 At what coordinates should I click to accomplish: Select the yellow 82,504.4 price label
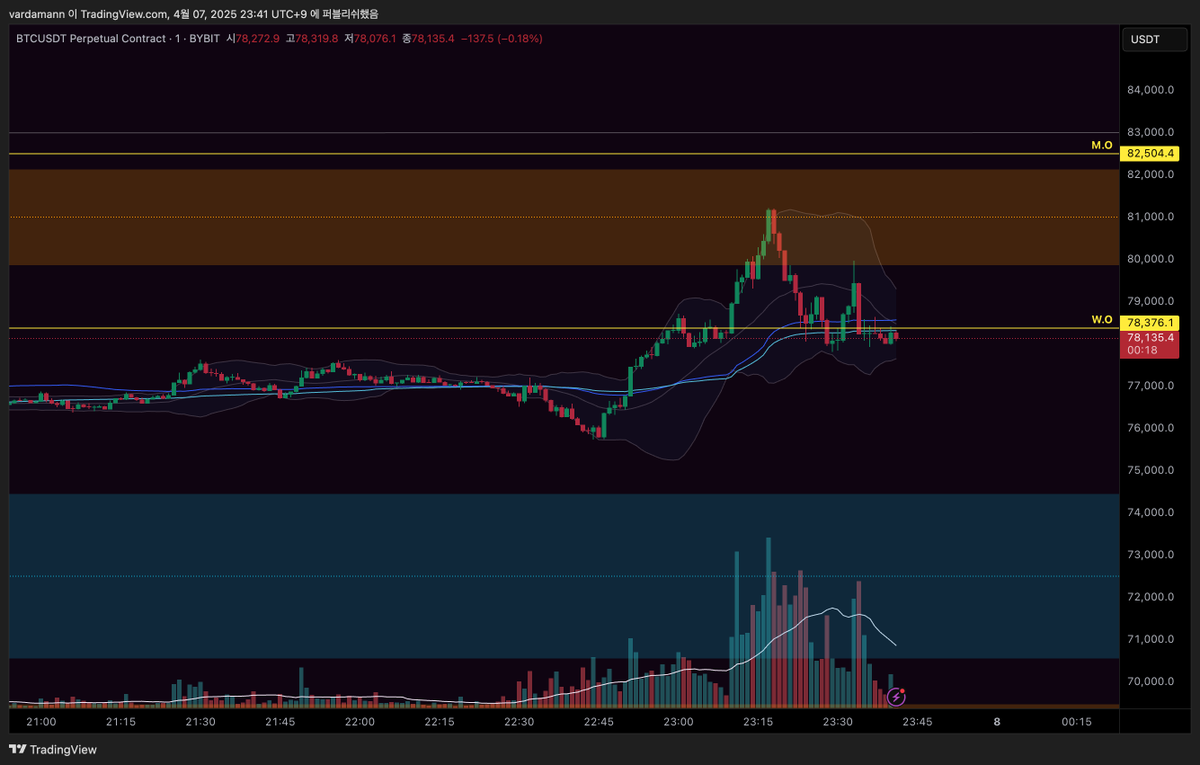(1152, 154)
